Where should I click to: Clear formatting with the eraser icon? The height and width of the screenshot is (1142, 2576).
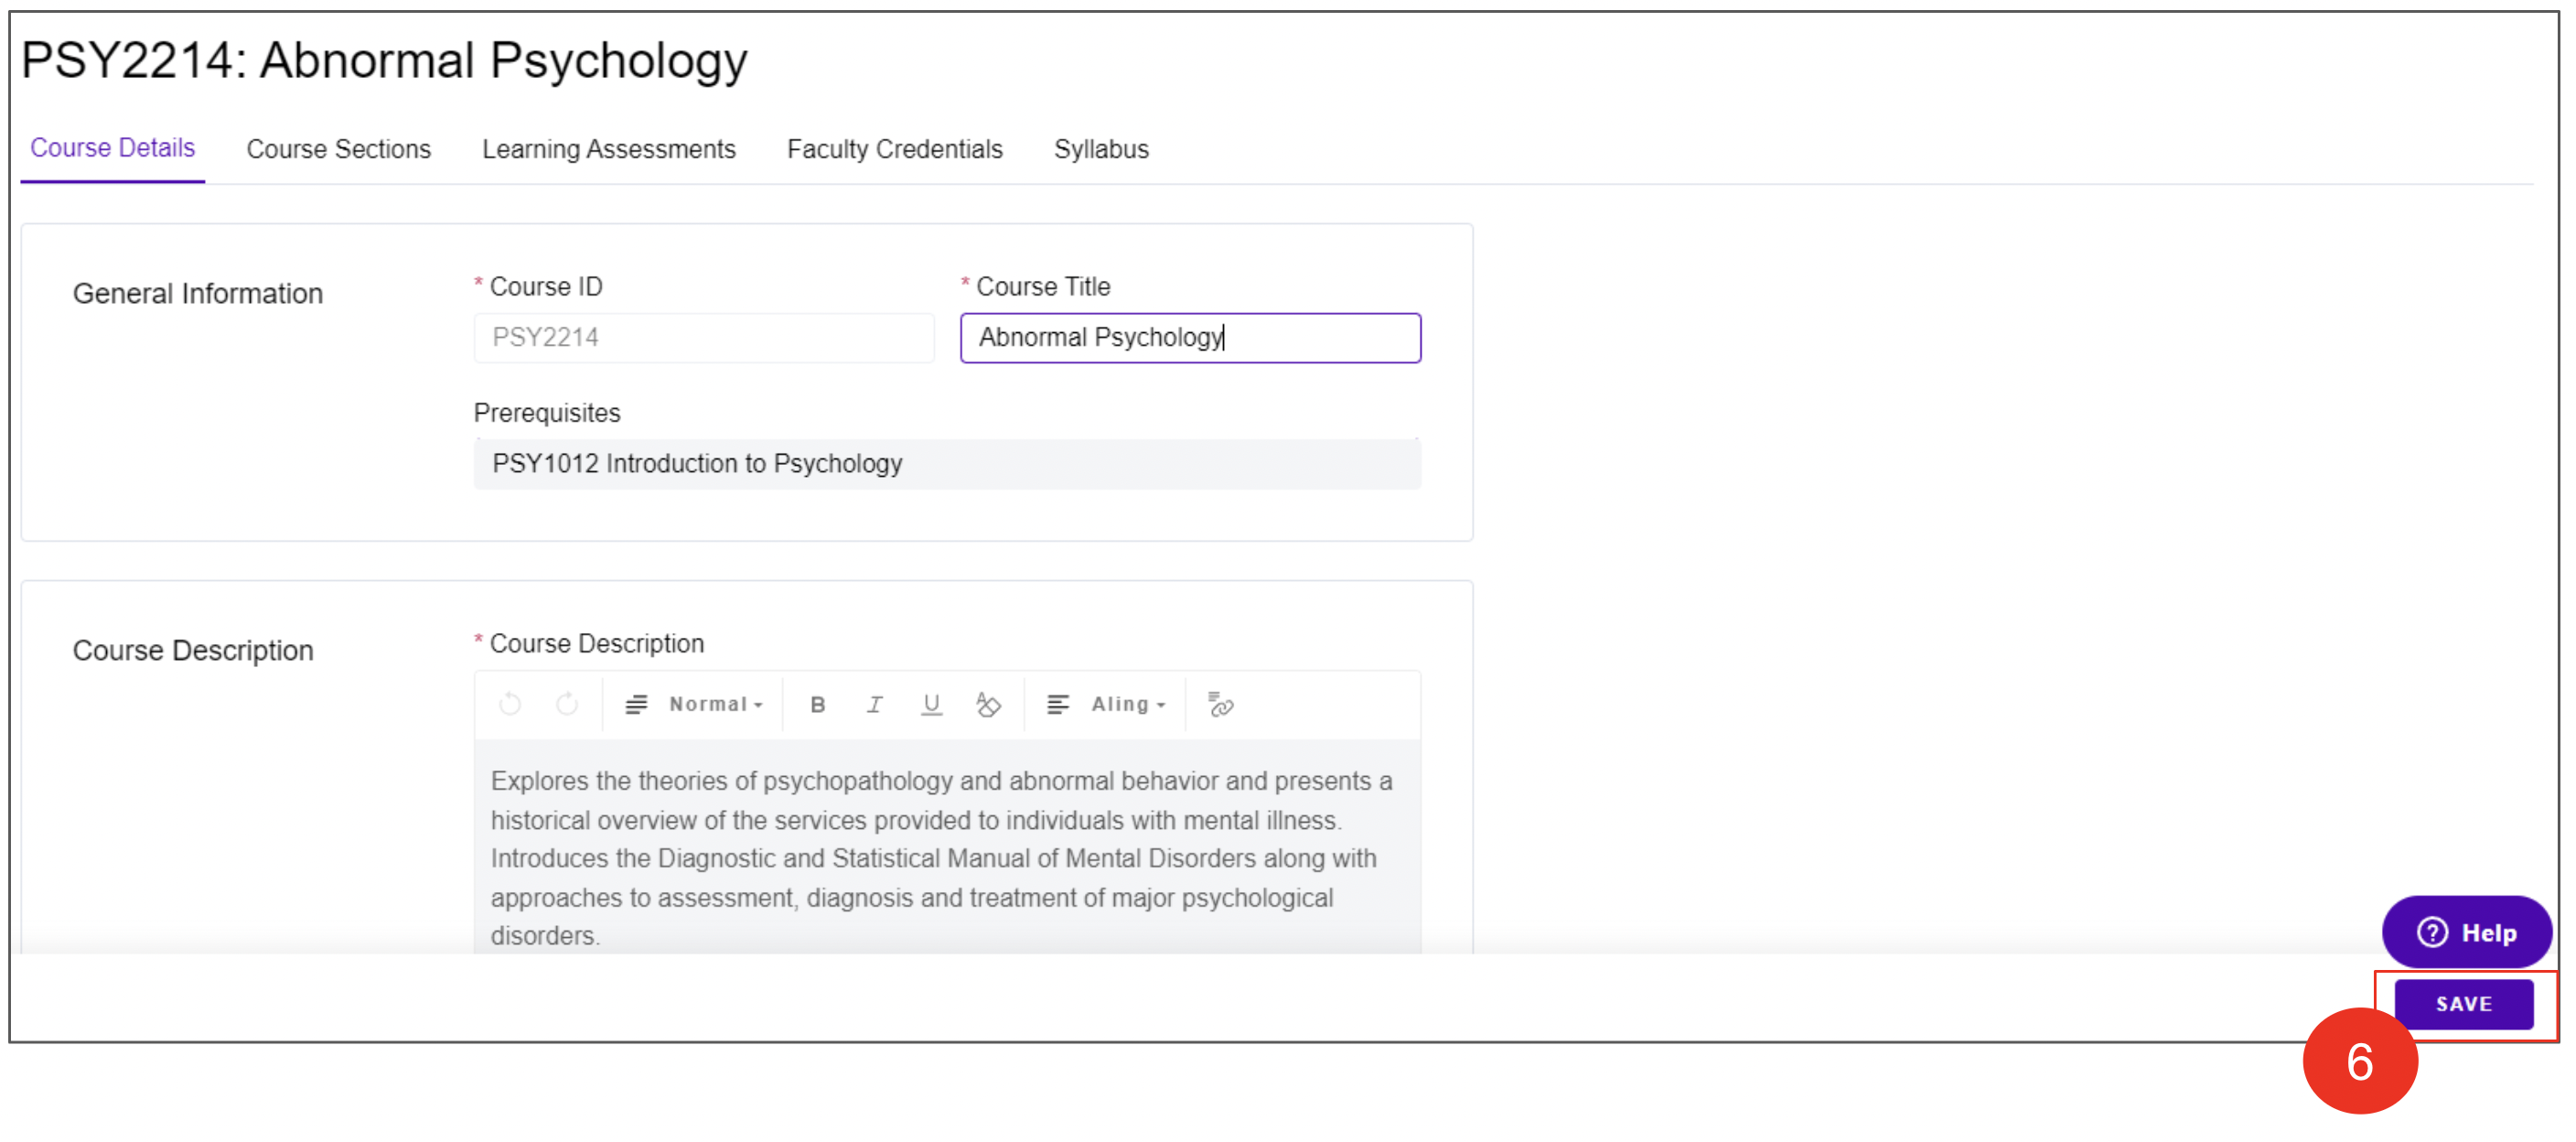point(988,705)
